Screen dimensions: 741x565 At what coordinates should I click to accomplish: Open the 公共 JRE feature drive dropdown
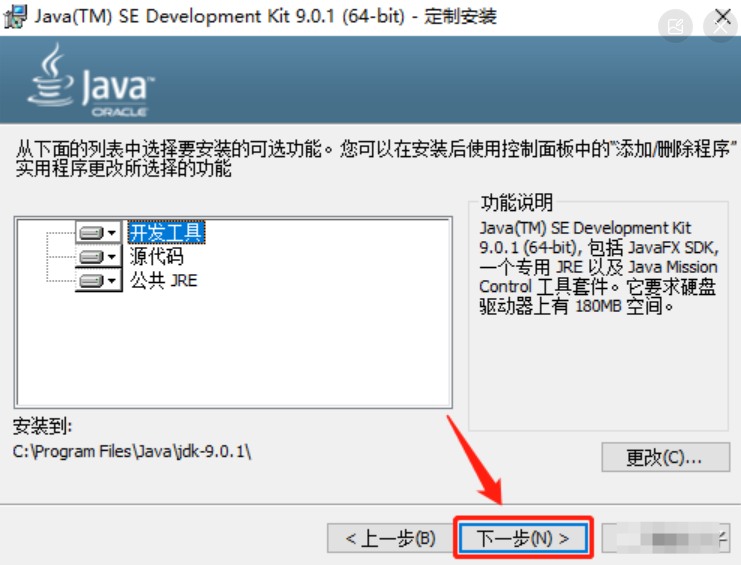pyautogui.click(x=98, y=281)
